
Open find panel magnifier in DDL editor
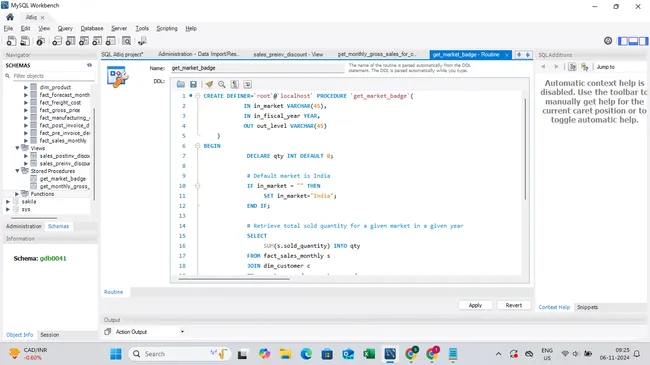tap(222, 84)
